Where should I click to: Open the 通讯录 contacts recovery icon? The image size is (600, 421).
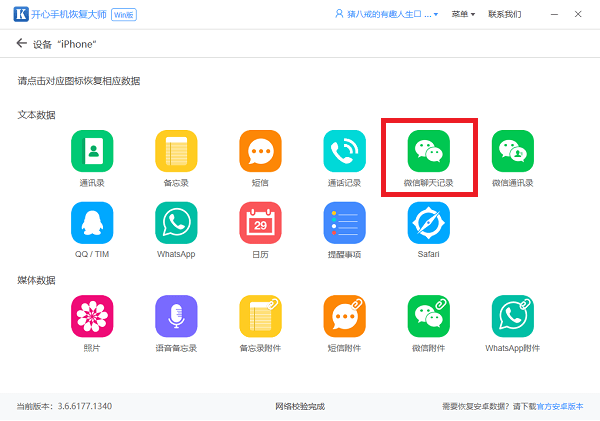(x=92, y=151)
